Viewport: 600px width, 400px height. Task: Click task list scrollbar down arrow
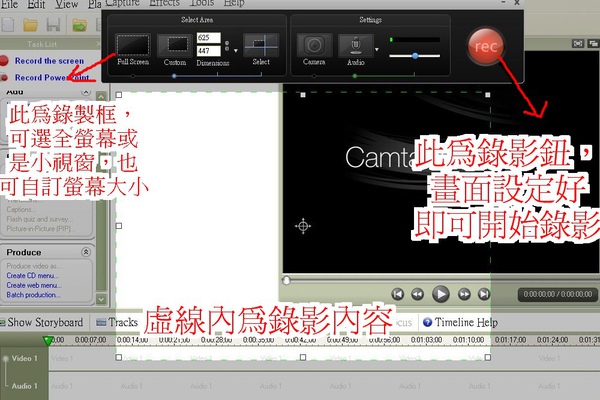[101, 299]
